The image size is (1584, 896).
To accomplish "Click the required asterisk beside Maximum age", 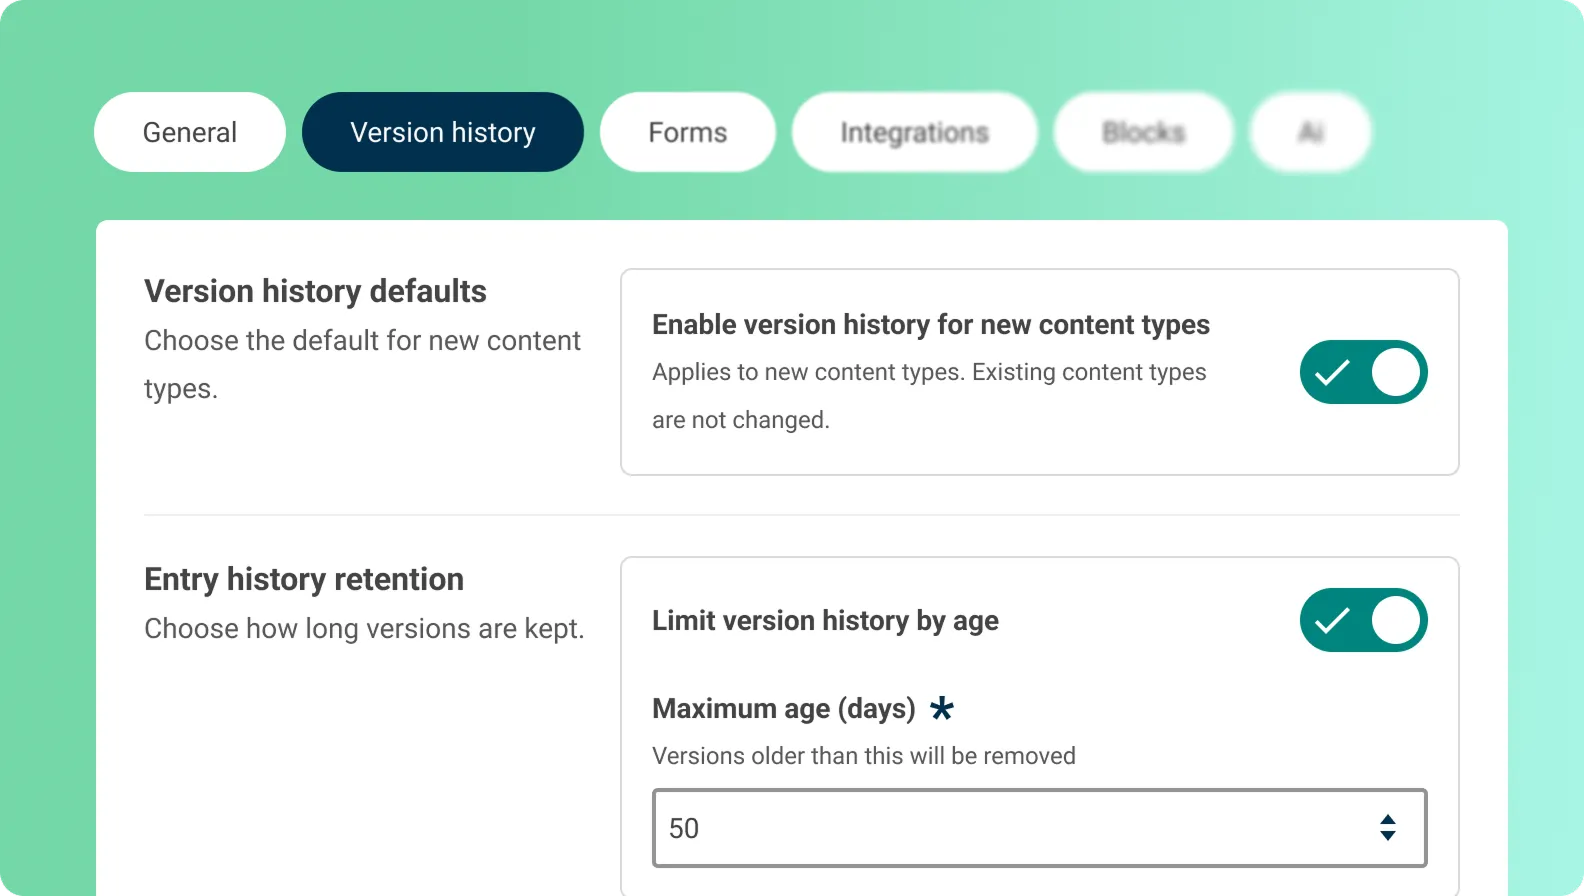I will 942,708.
